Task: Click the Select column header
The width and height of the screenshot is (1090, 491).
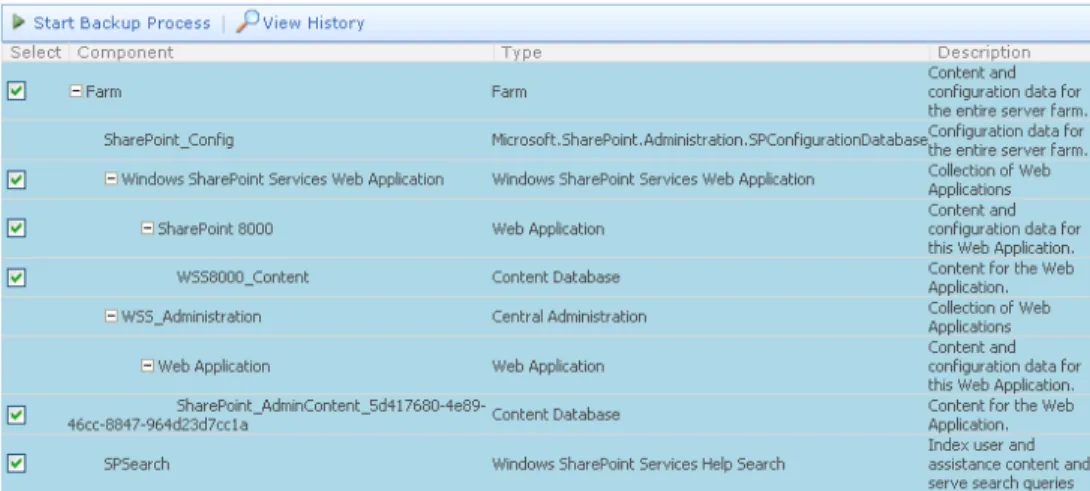Action: tap(35, 53)
